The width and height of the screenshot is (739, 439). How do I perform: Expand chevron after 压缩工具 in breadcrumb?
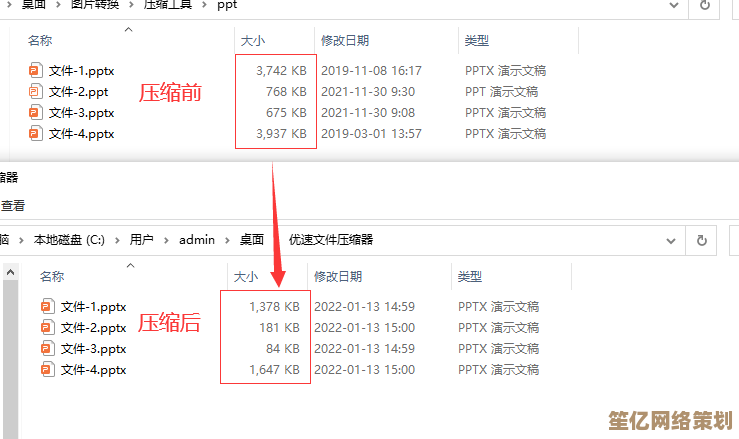[205, 5]
